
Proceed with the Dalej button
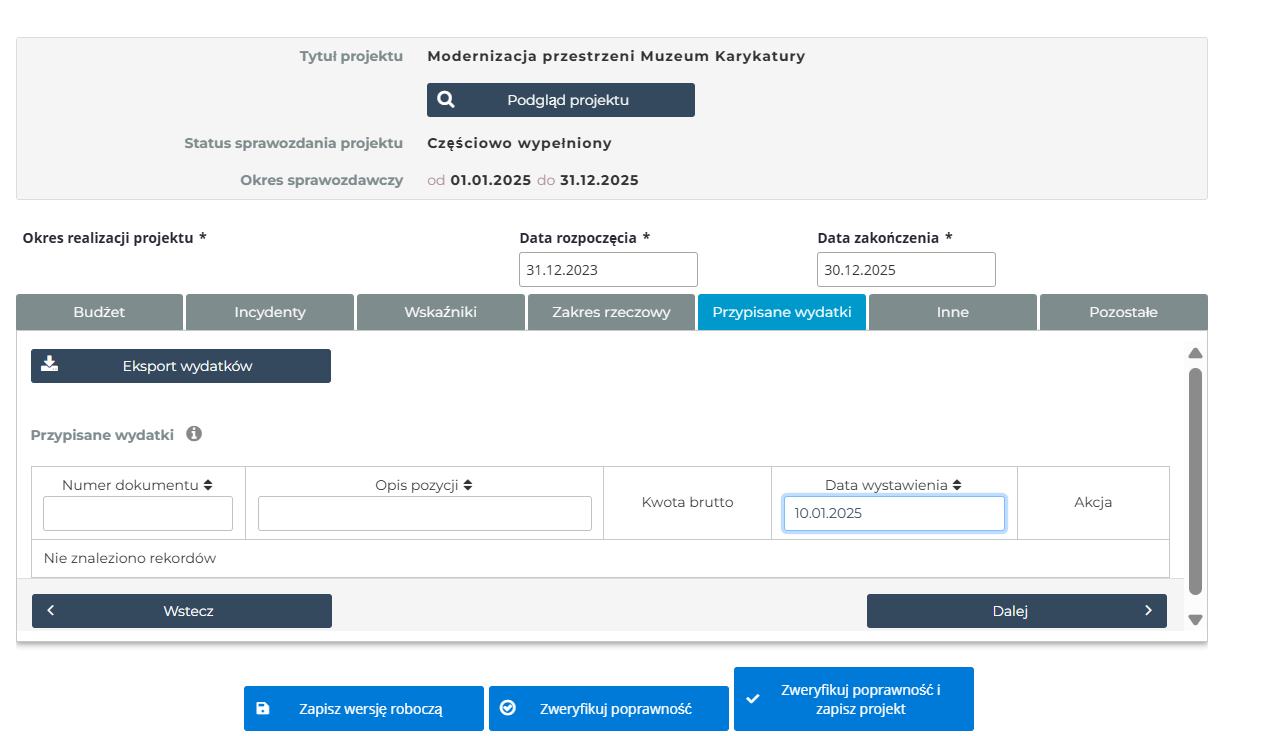[1016, 611]
